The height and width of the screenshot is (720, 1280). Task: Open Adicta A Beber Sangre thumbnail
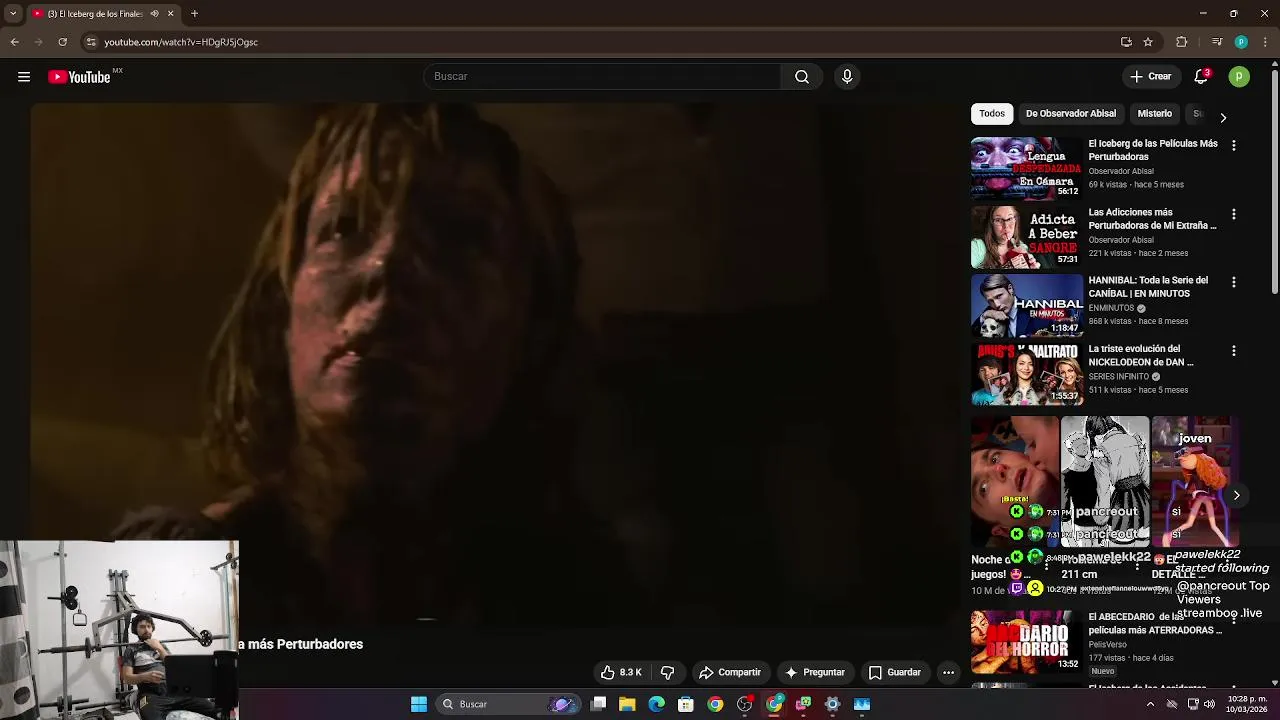[x=1027, y=237]
